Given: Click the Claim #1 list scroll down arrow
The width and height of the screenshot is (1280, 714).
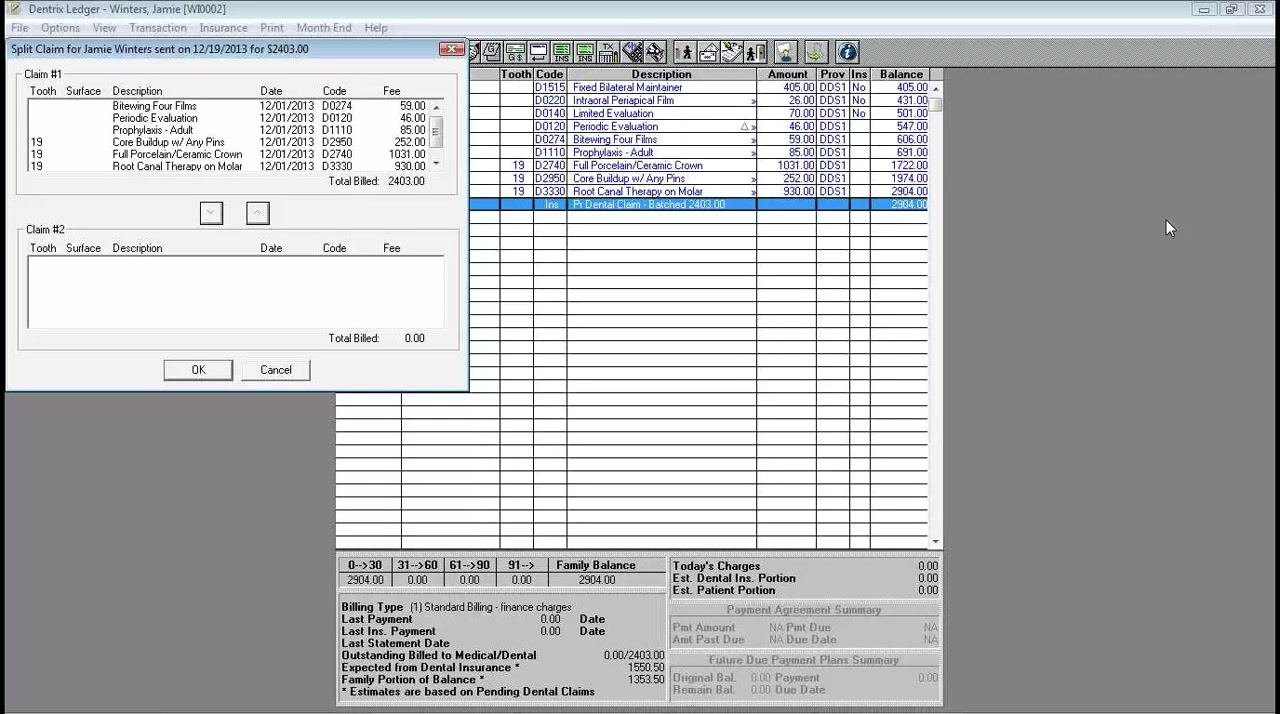Looking at the screenshot, I should click(x=437, y=163).
